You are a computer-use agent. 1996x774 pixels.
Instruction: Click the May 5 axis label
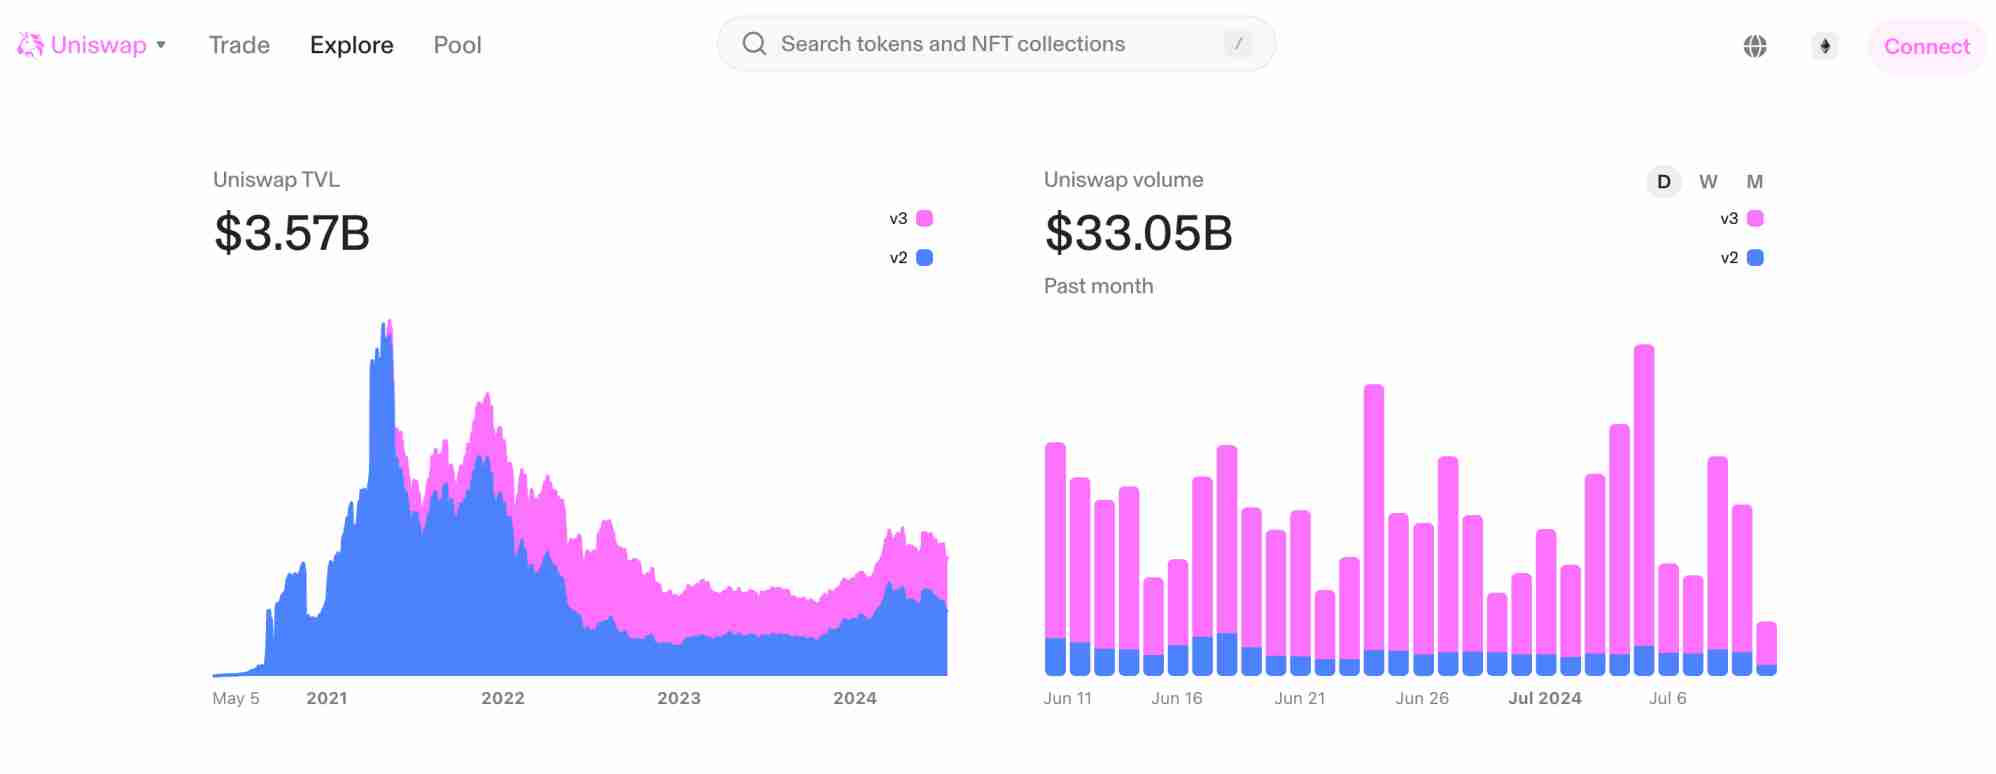click(x=236, y=698)
